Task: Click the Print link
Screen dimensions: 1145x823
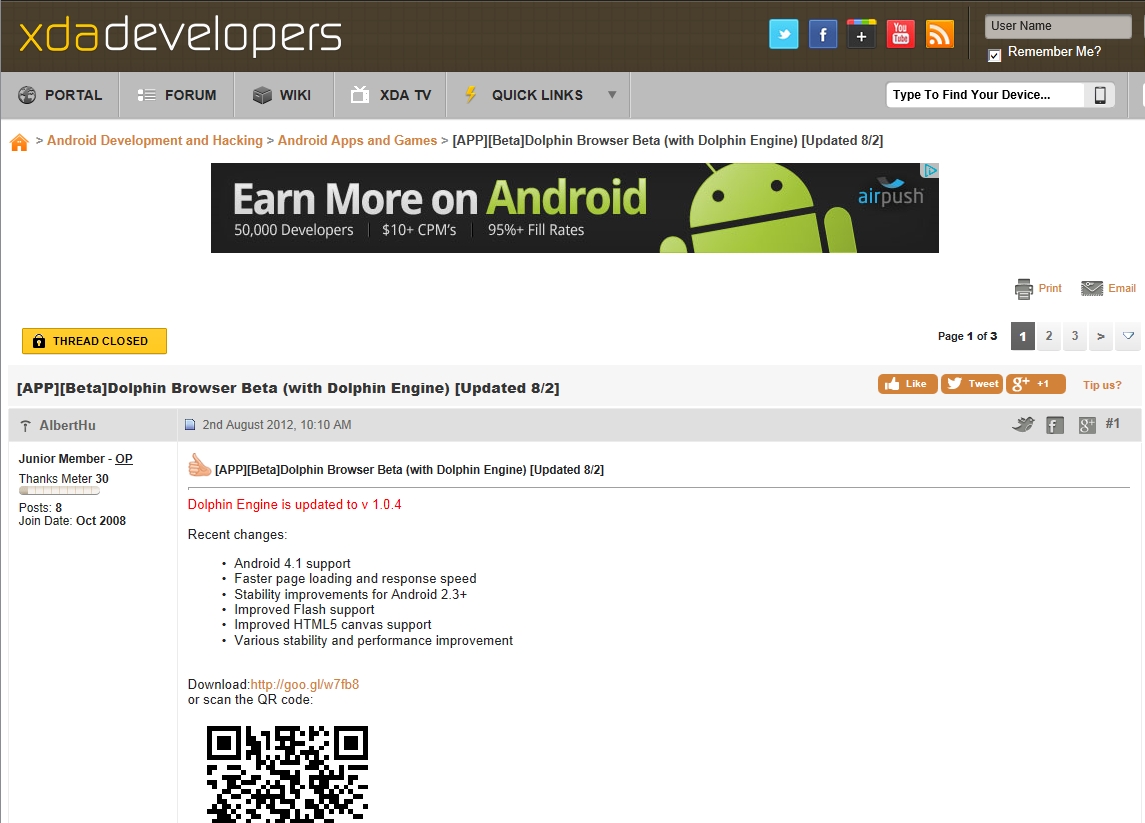Action: [x=1050, y=288]
